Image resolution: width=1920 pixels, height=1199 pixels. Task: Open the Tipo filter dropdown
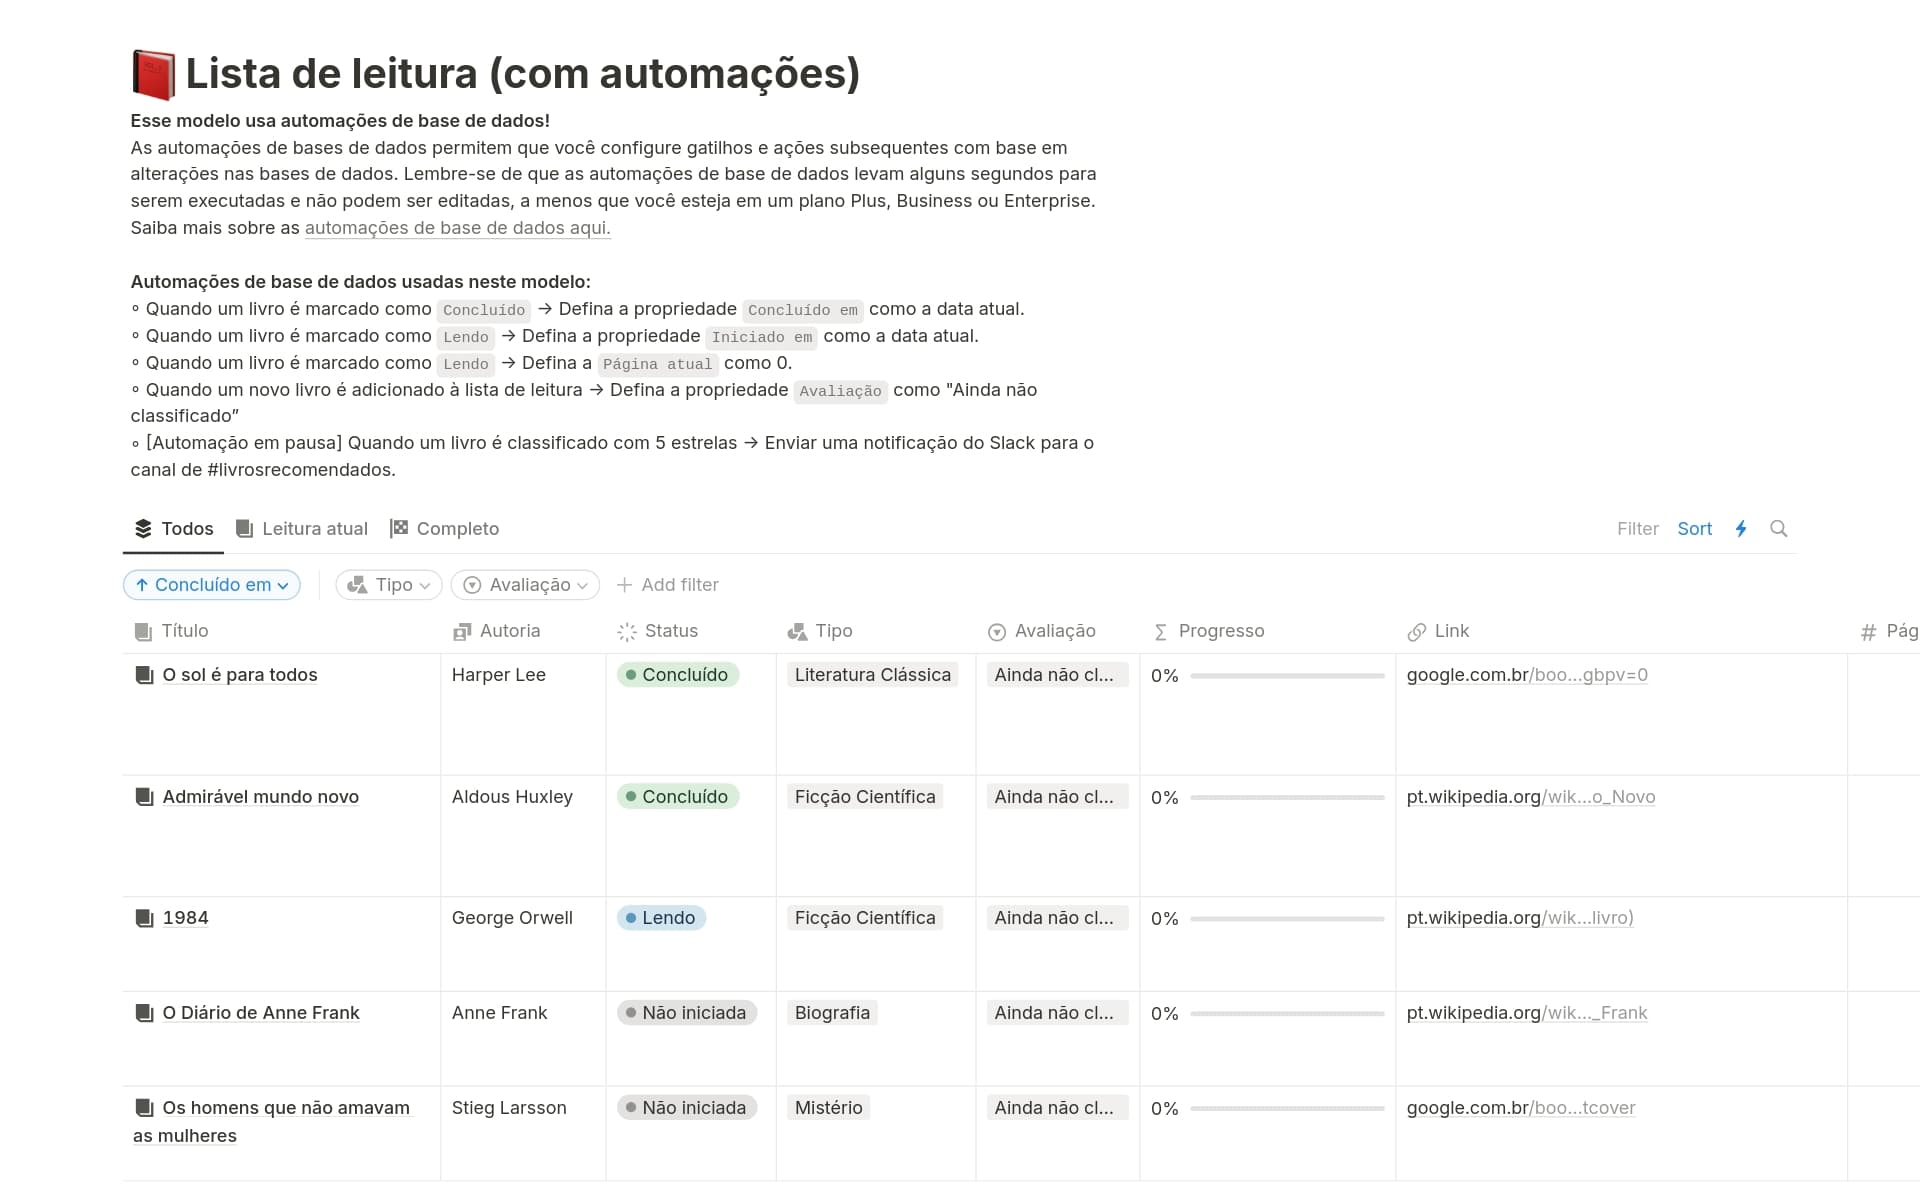(389, 585)
